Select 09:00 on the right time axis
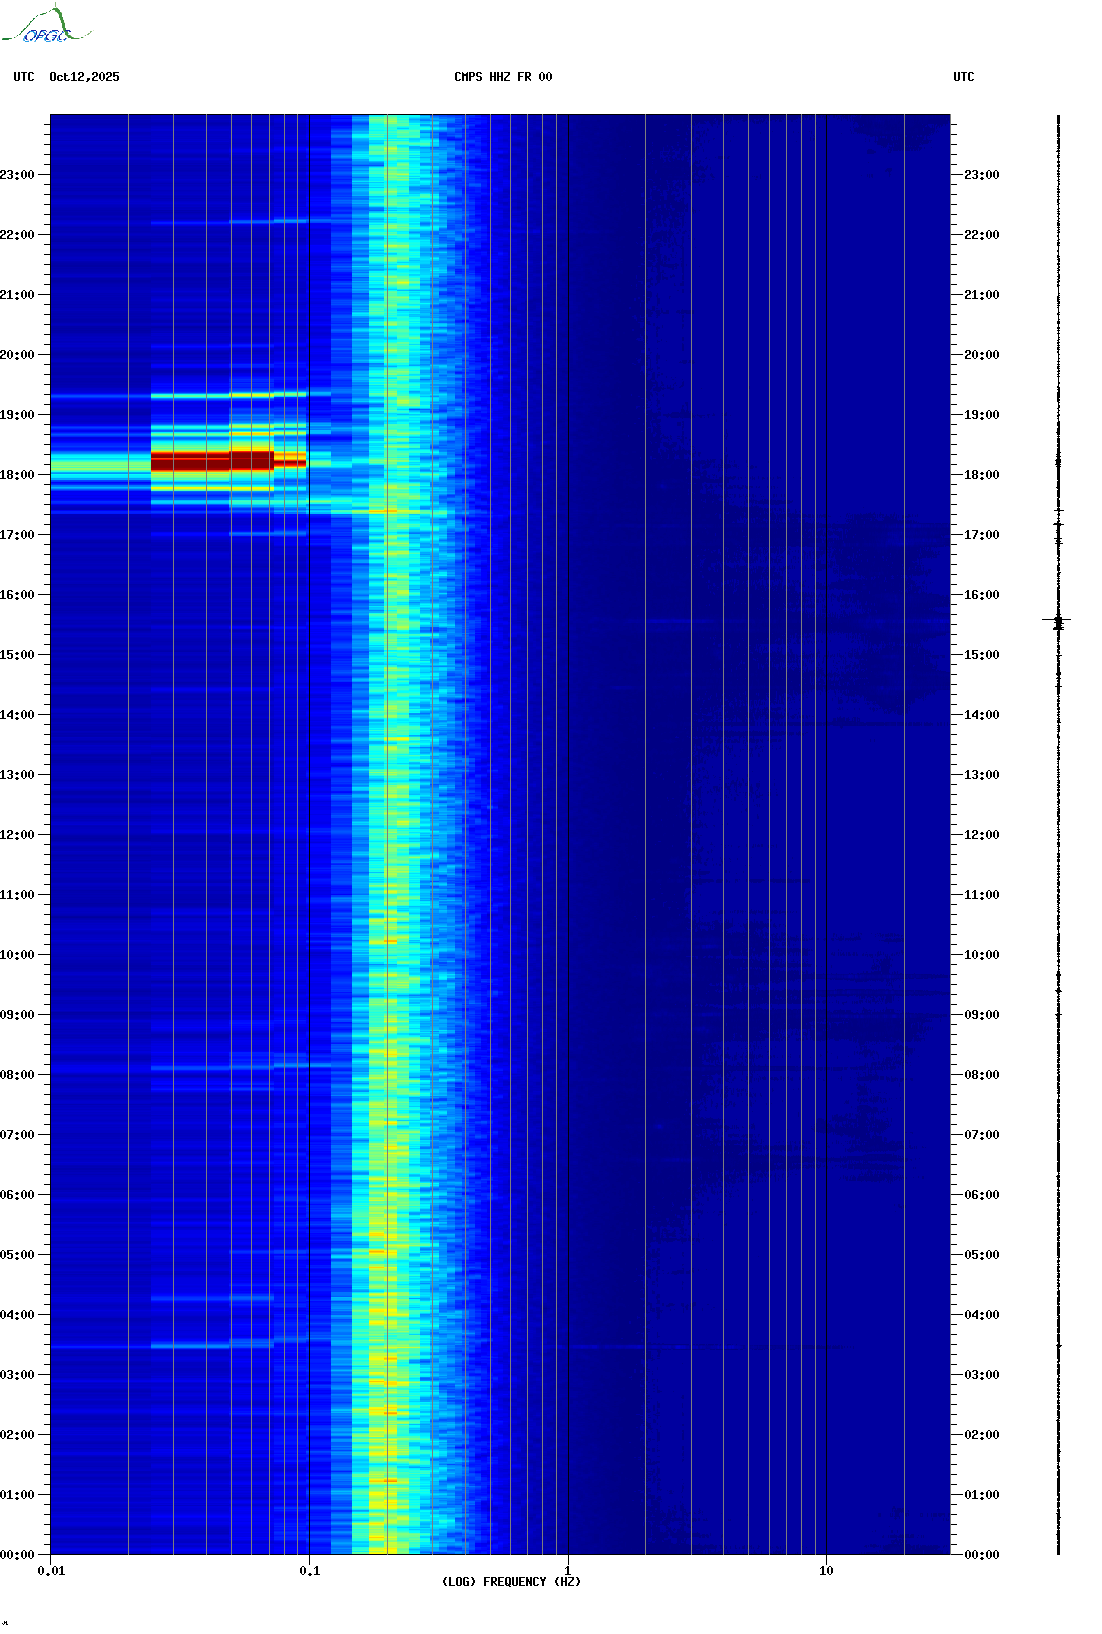The image size is (1102, 1634). (982, 1015)
